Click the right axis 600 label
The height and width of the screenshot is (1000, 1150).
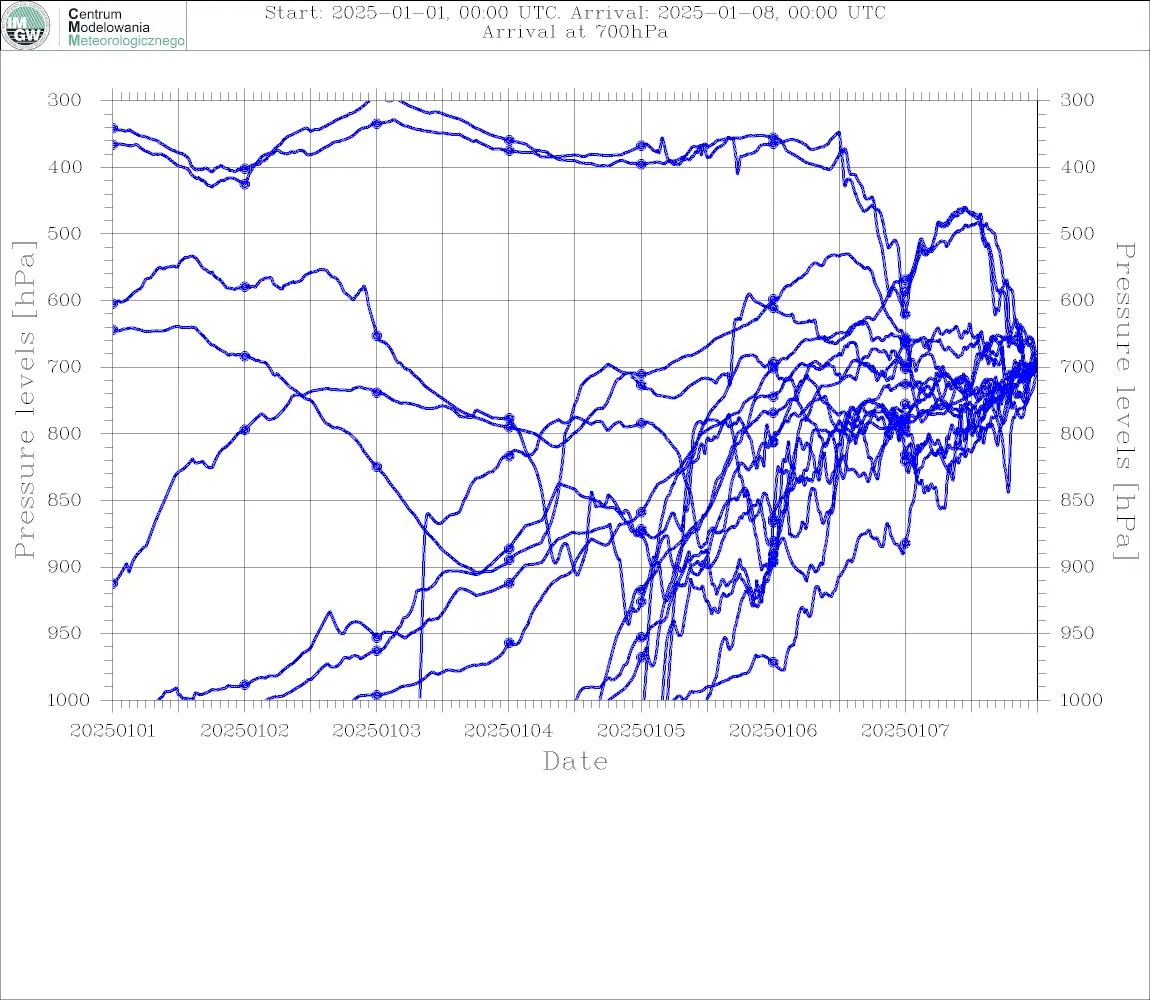(1077, 300)
